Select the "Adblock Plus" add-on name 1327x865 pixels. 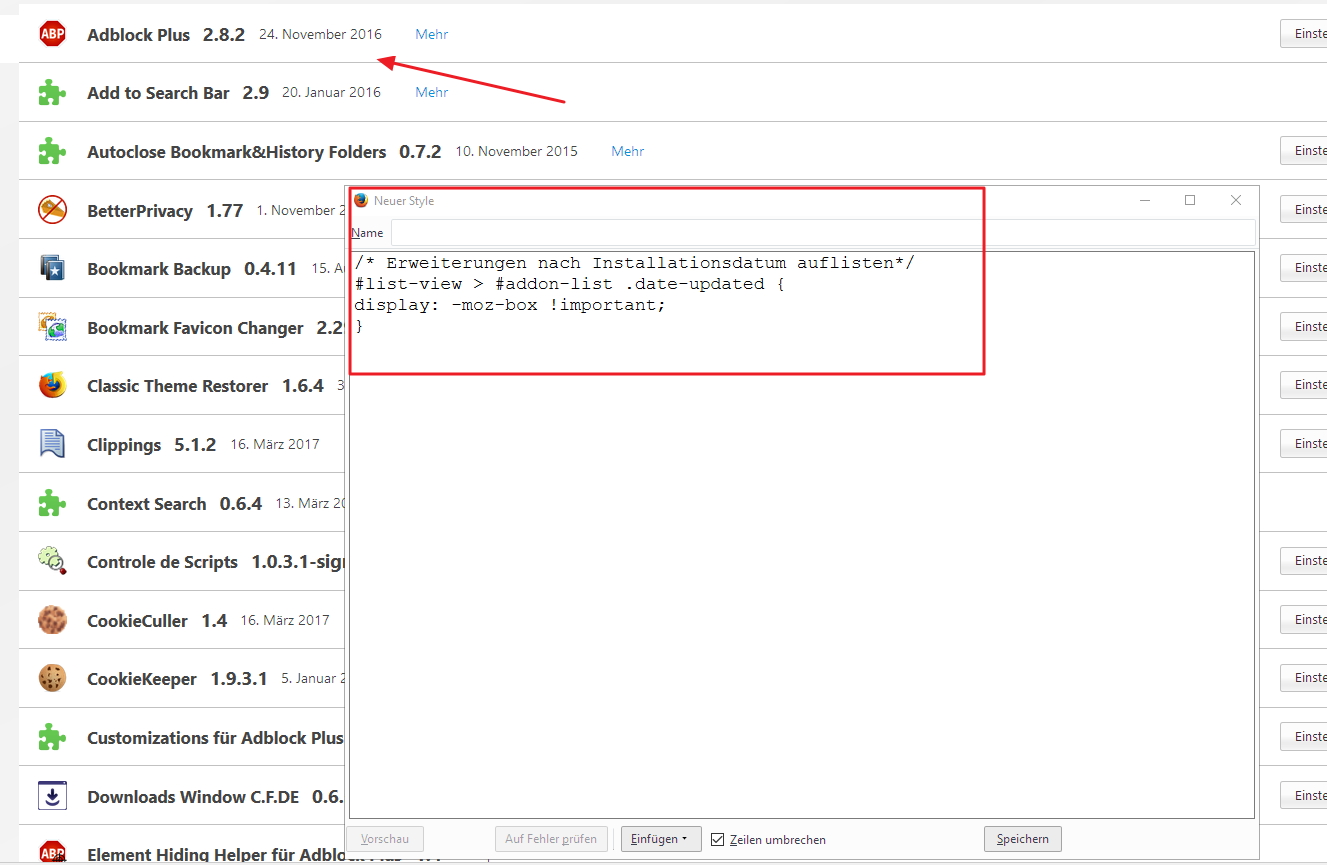tap(138, 34)
